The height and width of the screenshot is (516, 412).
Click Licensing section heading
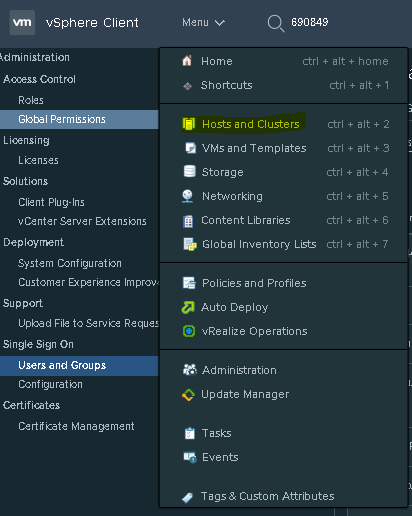[x=26, y=140]
